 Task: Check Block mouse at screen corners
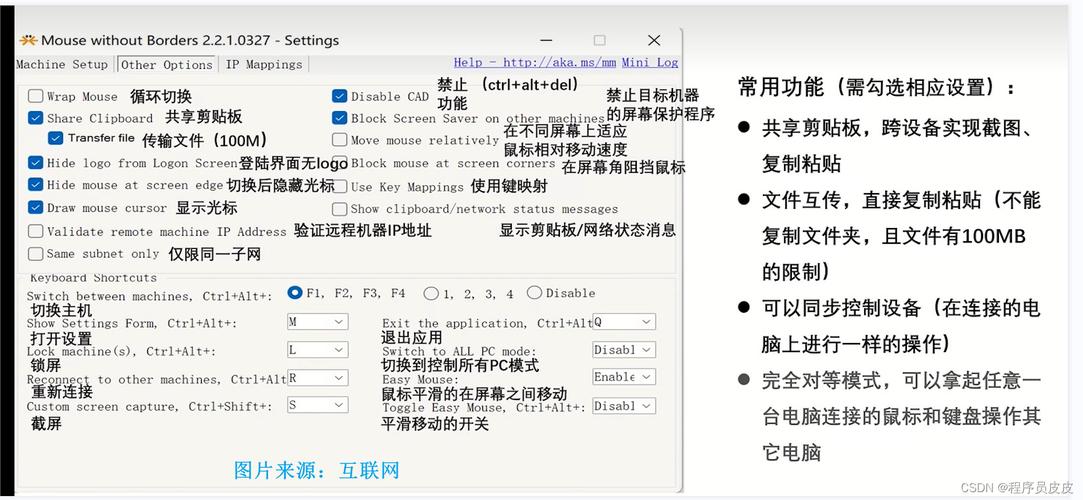click(339, 164)
